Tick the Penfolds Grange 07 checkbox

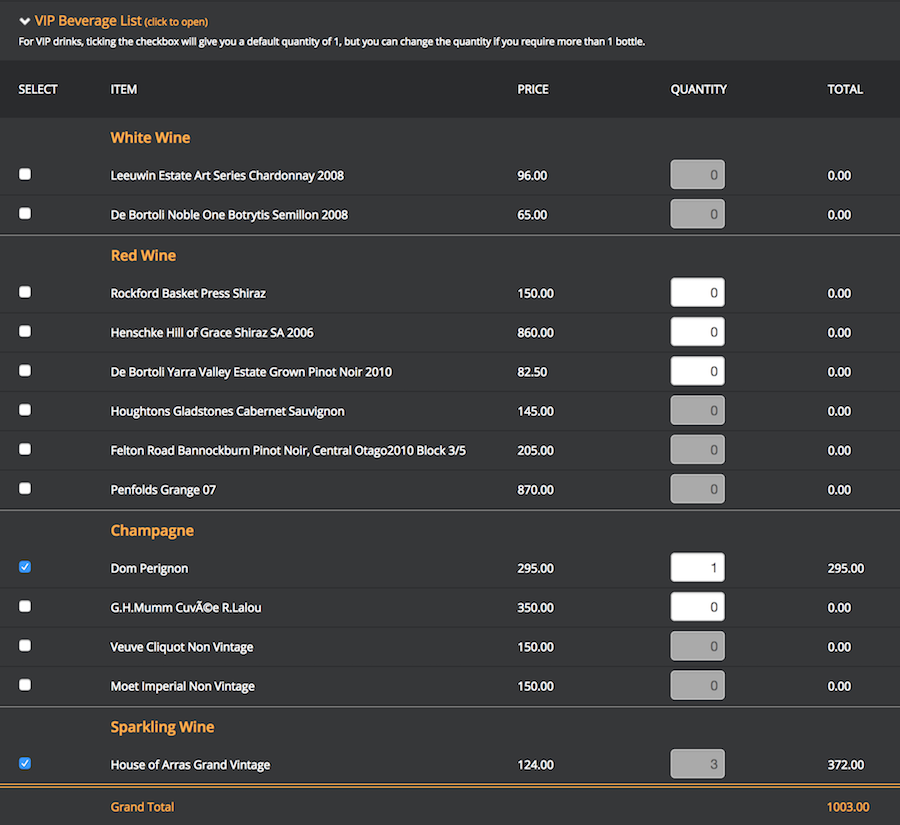click(x=25, y=489)
